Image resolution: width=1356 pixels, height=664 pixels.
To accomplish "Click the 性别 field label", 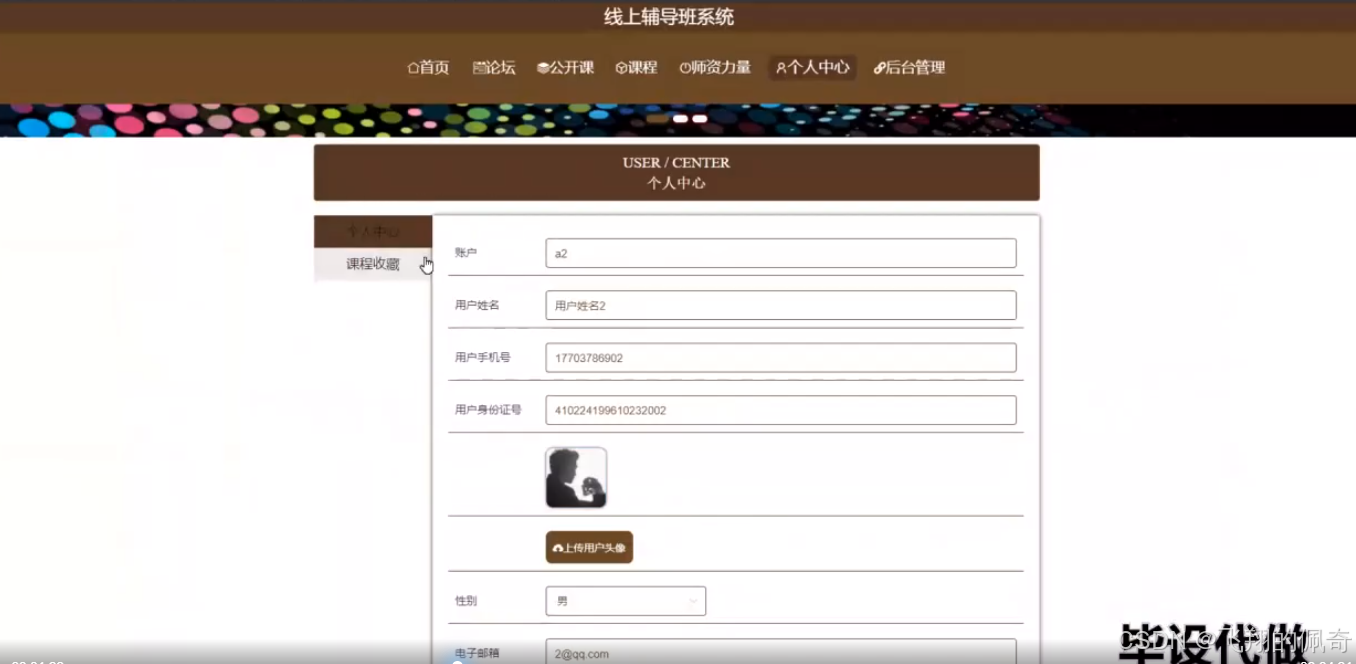I will point(466,601).
